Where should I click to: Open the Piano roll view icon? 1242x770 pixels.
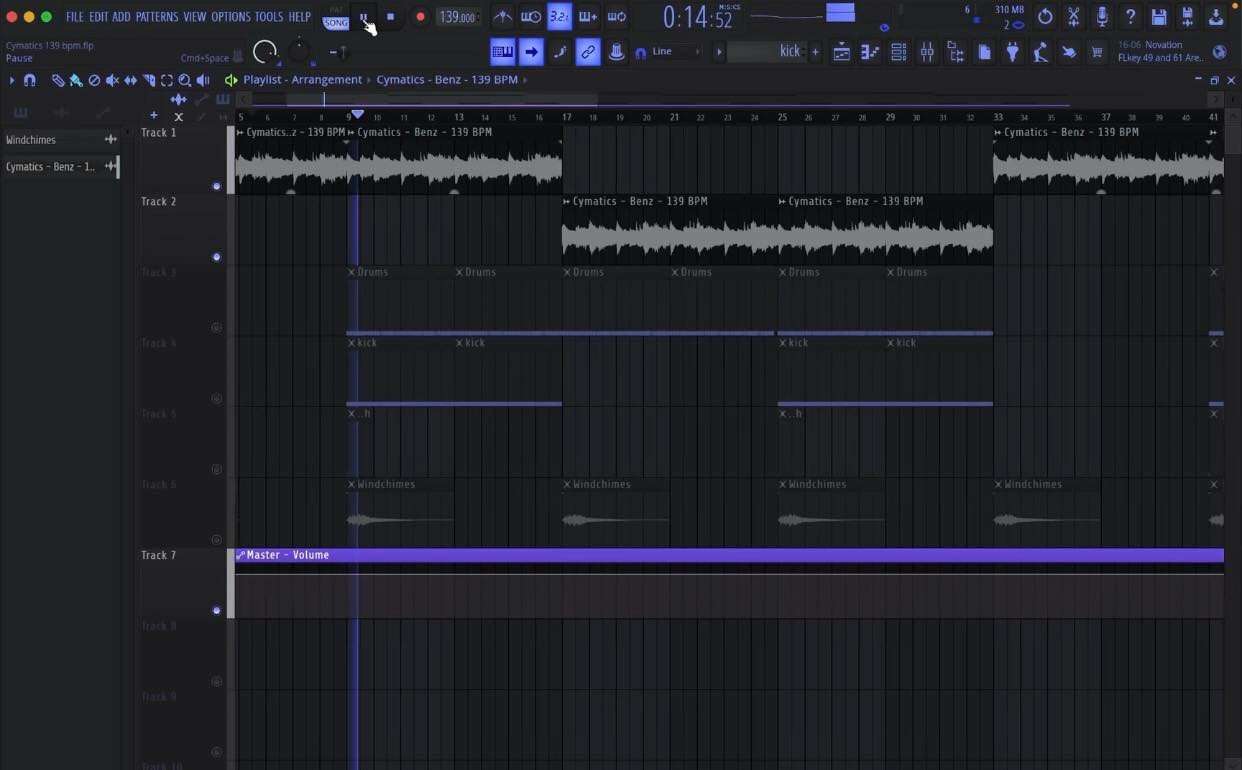[870, 52]
